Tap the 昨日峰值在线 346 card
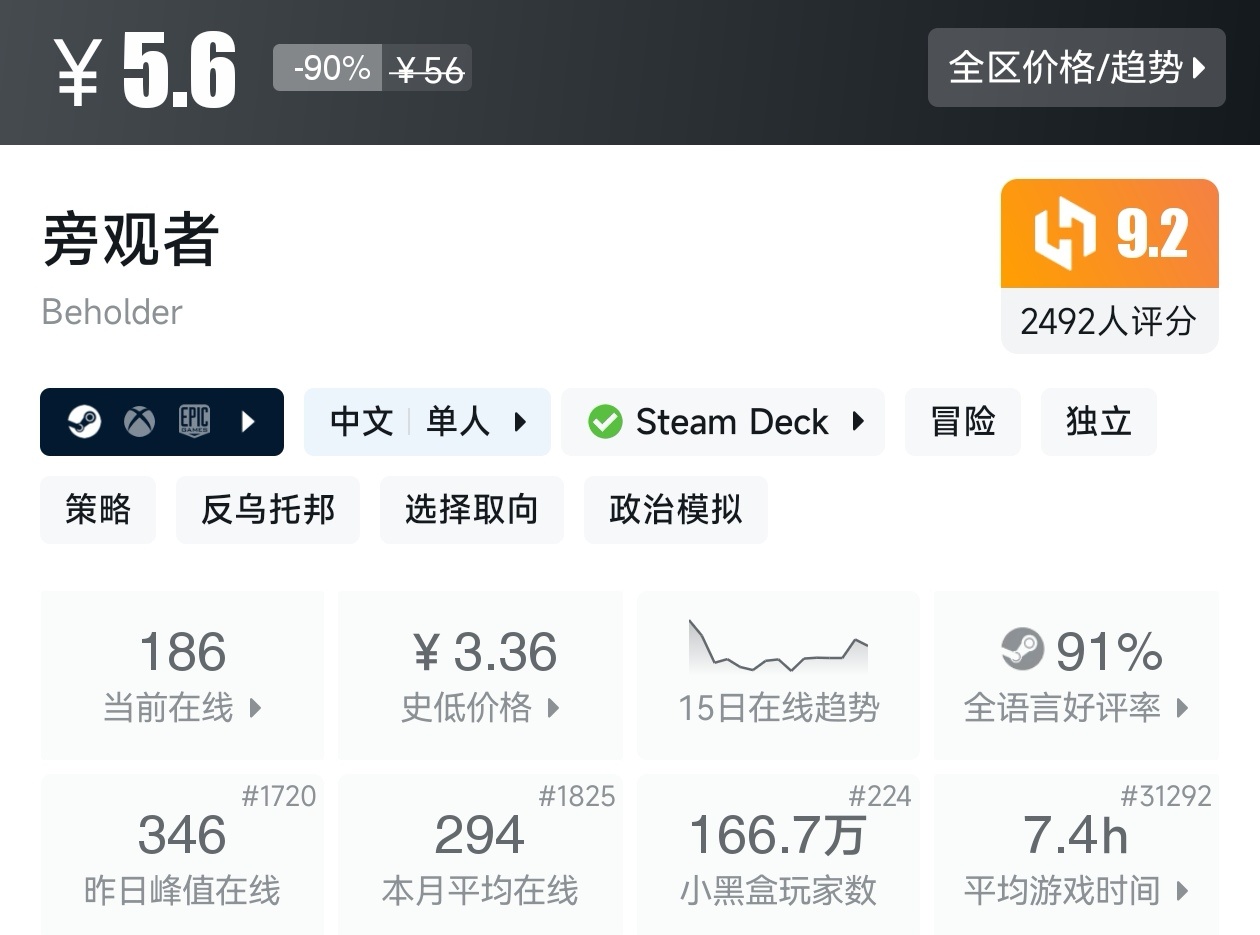This screenshot has height=935, width=1260. tap(182, 855)
